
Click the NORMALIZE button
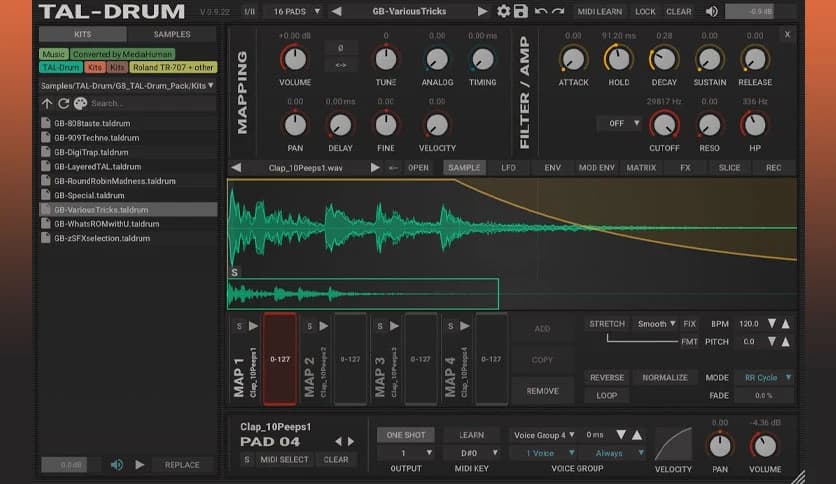click(x=665, y=377)
